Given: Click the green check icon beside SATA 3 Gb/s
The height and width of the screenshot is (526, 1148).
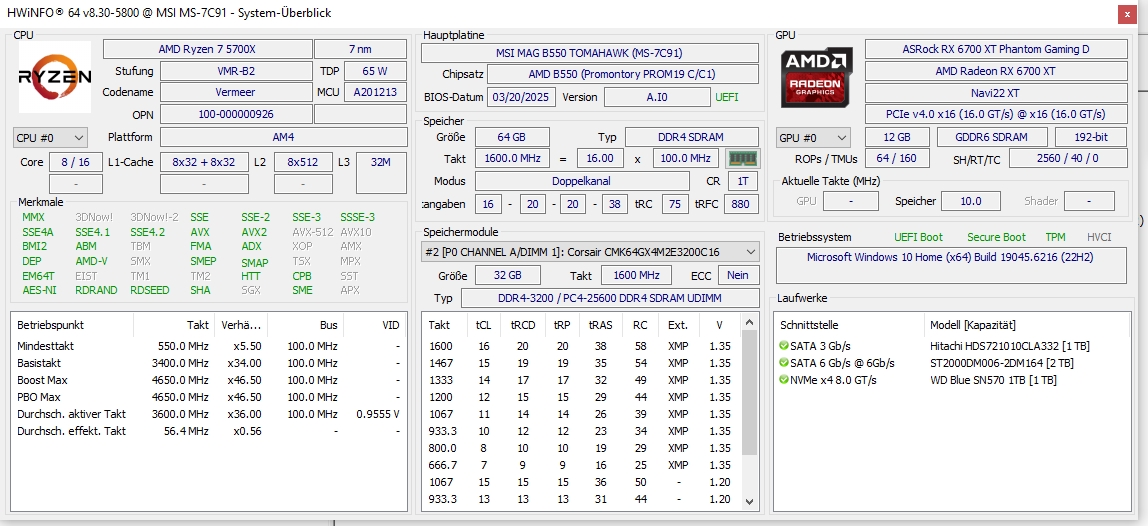Looking at the screenshot, I should pos(784,346).
